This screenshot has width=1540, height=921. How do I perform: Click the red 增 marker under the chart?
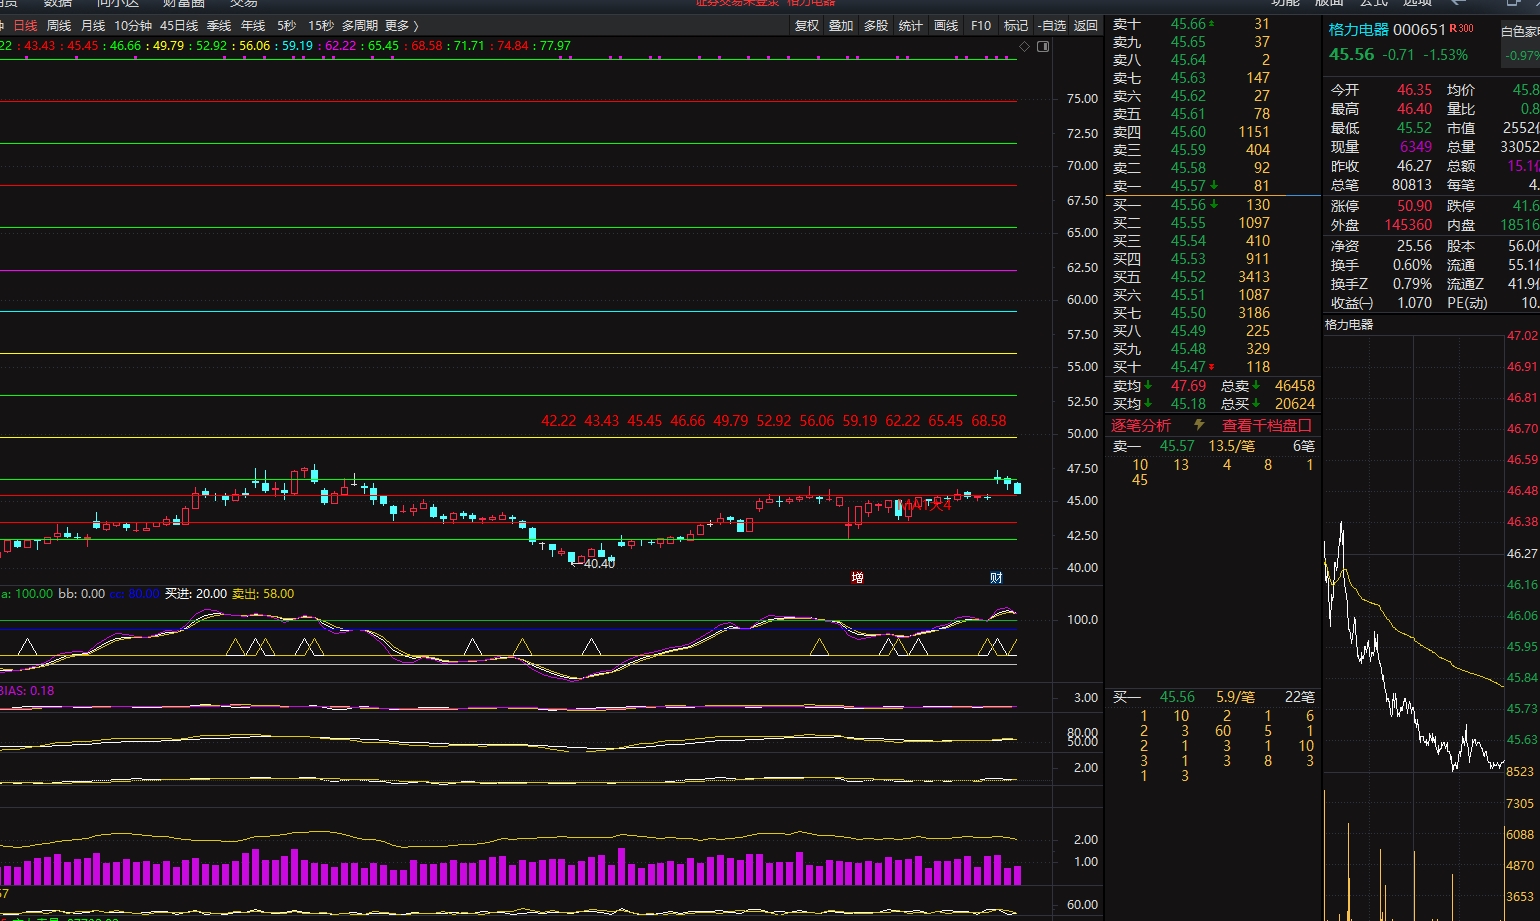(x=857, y=578)
